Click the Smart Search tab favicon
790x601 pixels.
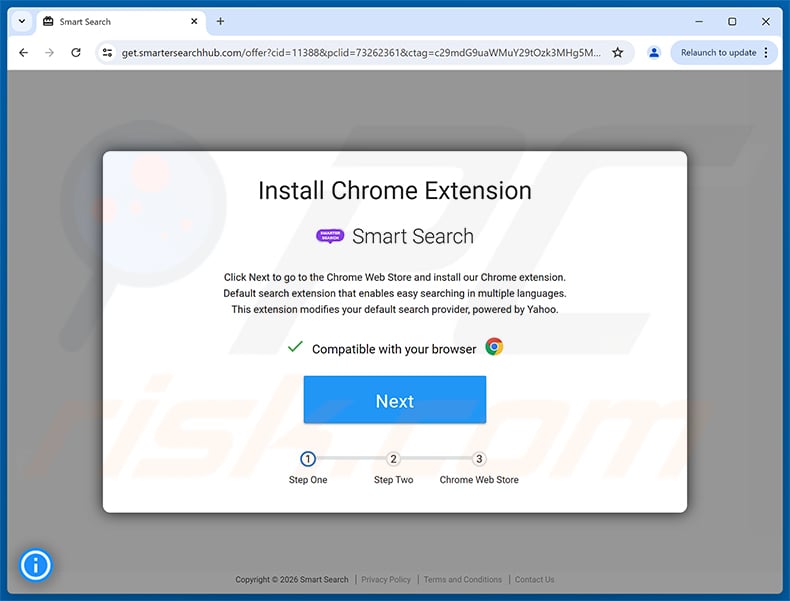click(48, 21)
